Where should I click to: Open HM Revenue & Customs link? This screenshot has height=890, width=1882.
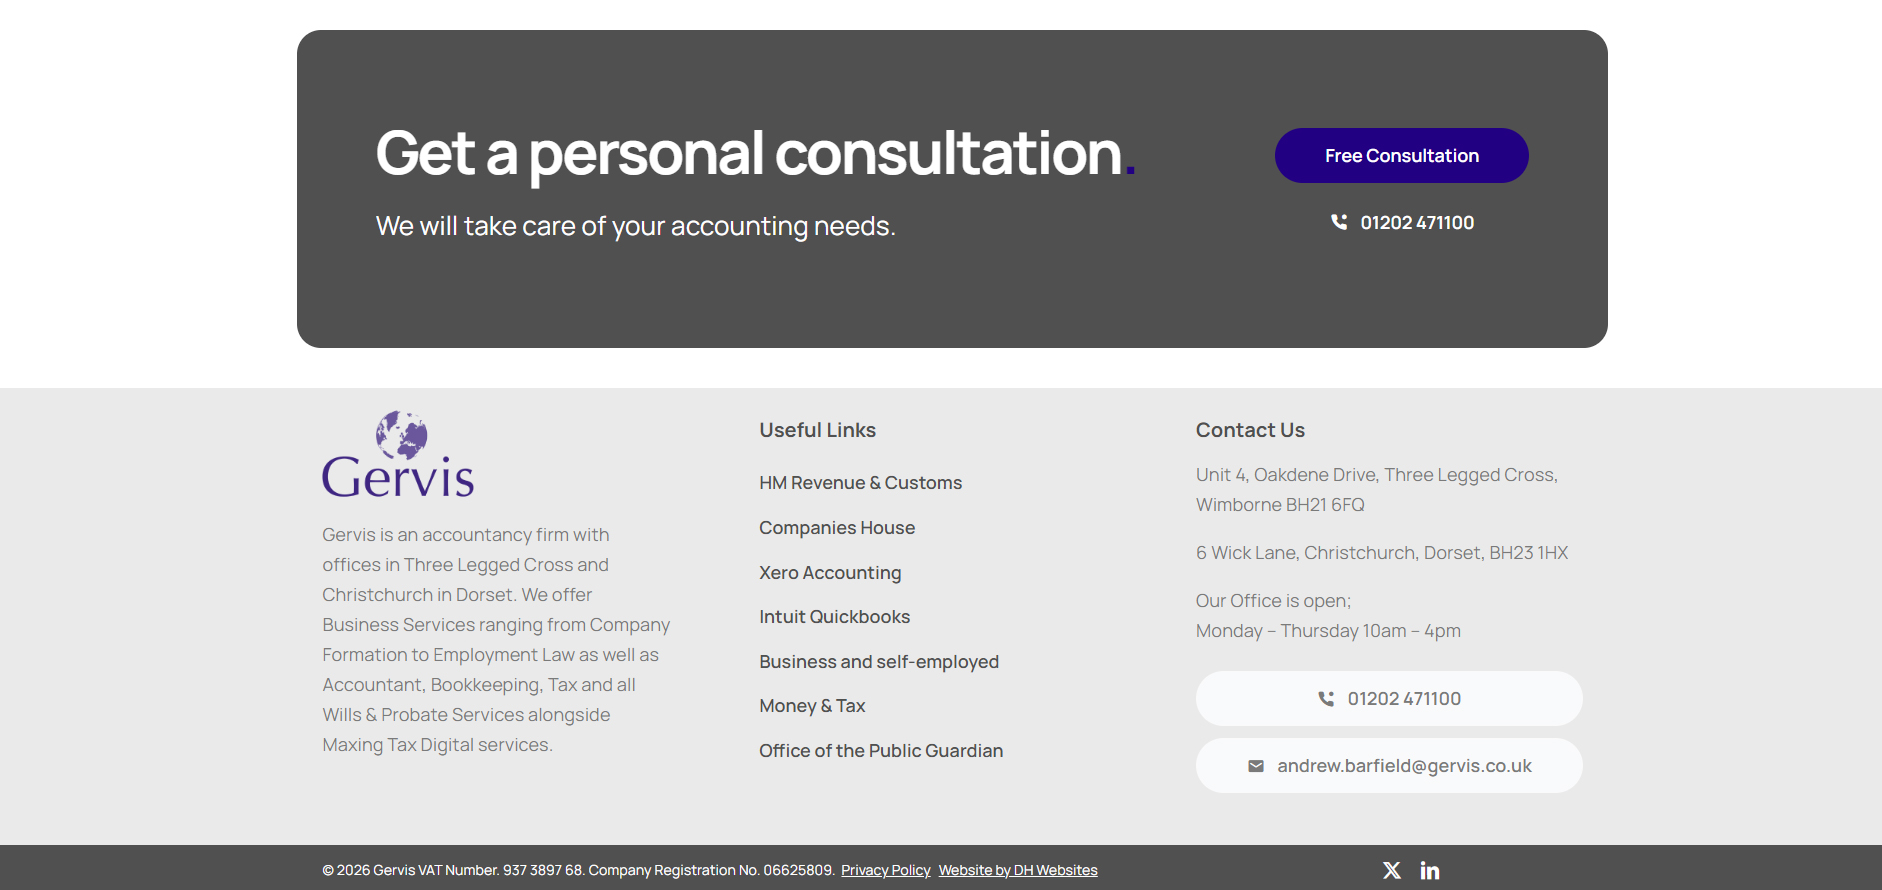(x=860, y=483)
